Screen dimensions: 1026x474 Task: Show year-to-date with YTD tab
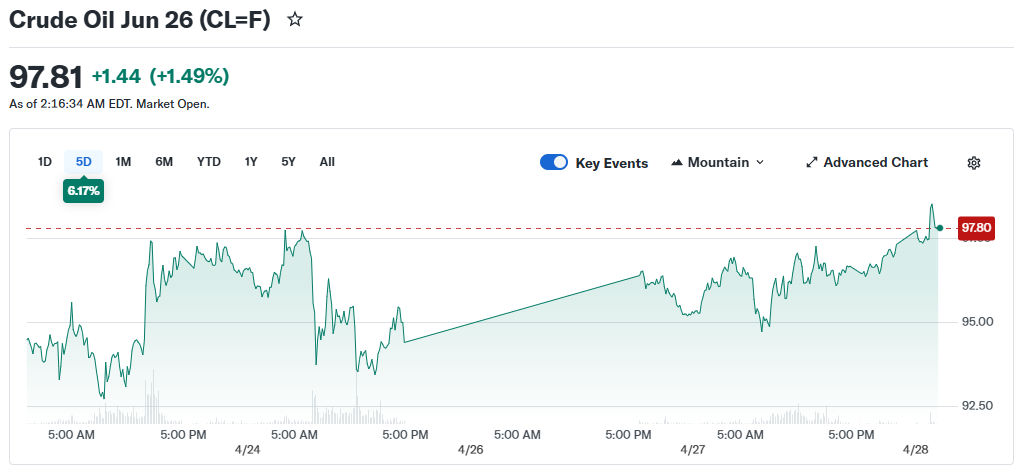click(209, 162)
